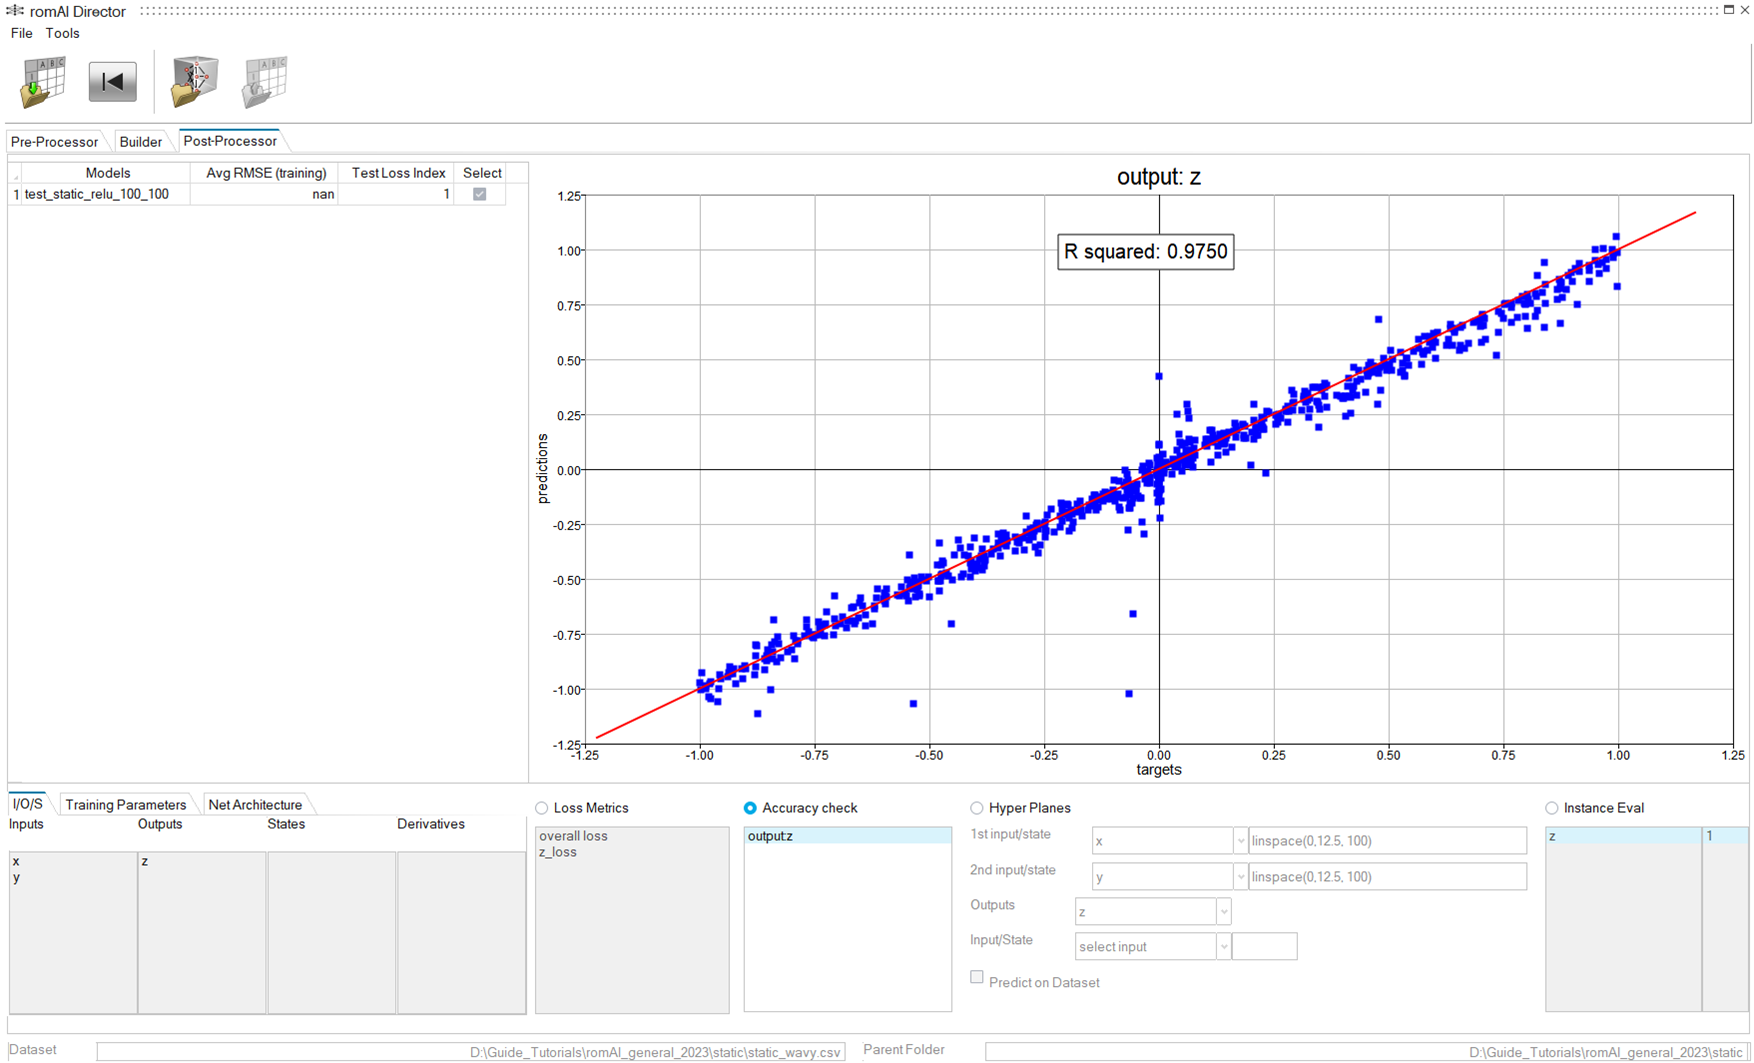Expand the Outputs dropdown showing z
The height and width of the screenshot is (1063, 1754).
(x=1223, y=912)
